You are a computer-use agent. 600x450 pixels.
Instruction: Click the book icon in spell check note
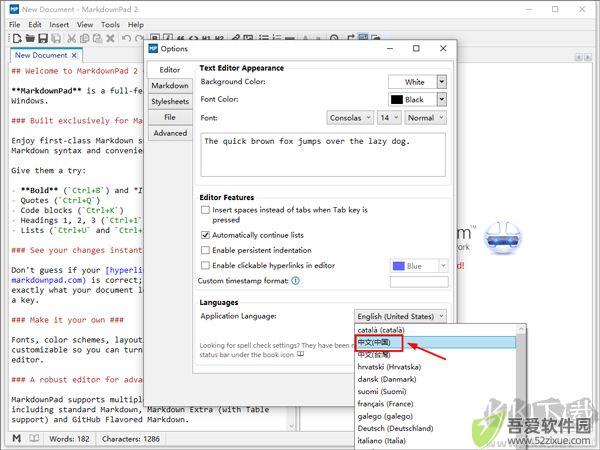click(x=300, y=354)
